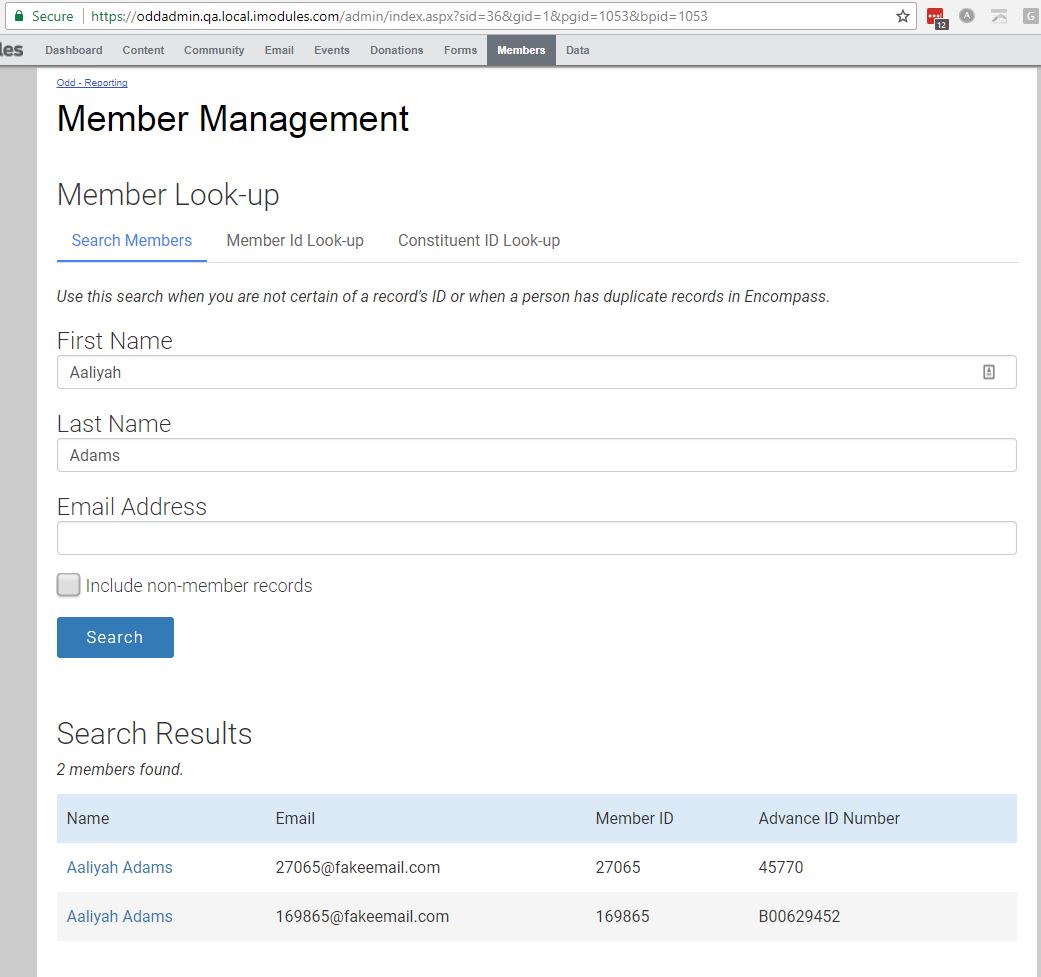1041x977 pixels.
Task: Switch to the Member Id Look-up tab
Action: tap(295, 240)
